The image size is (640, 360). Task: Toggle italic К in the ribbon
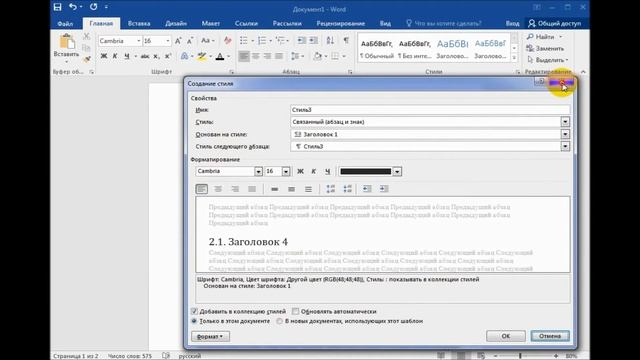pos(115,56)
